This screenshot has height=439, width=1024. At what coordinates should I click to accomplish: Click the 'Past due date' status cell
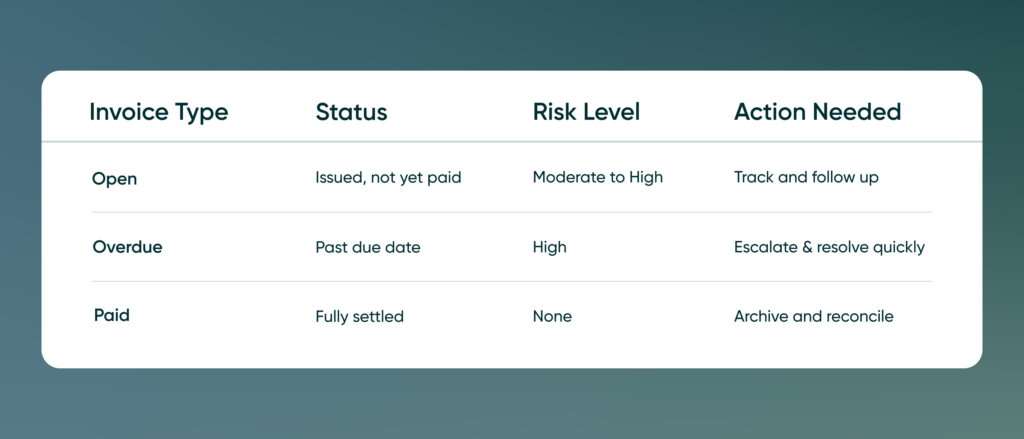point(368,248)
